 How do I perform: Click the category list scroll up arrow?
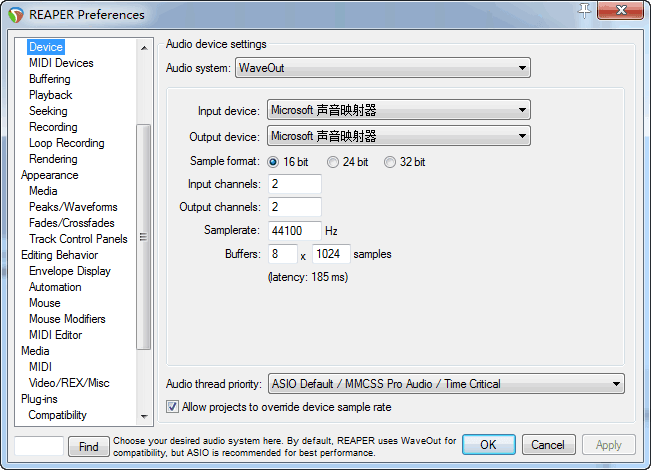point(144,48)
